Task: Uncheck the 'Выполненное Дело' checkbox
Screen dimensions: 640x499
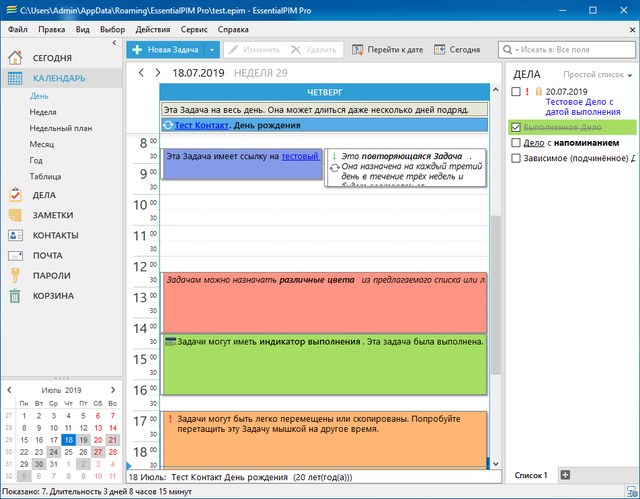Action: [515, 128]
